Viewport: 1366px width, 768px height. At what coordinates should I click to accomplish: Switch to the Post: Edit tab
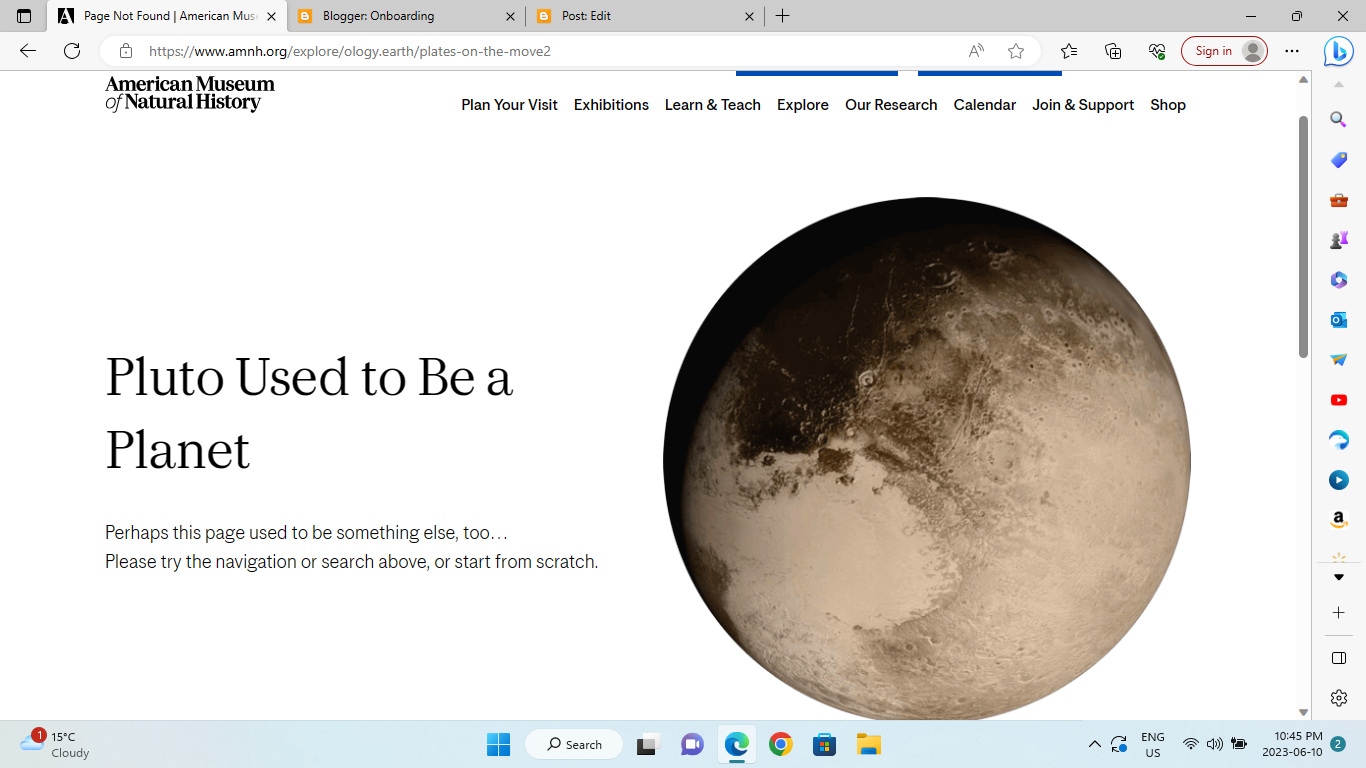(645, 16)
